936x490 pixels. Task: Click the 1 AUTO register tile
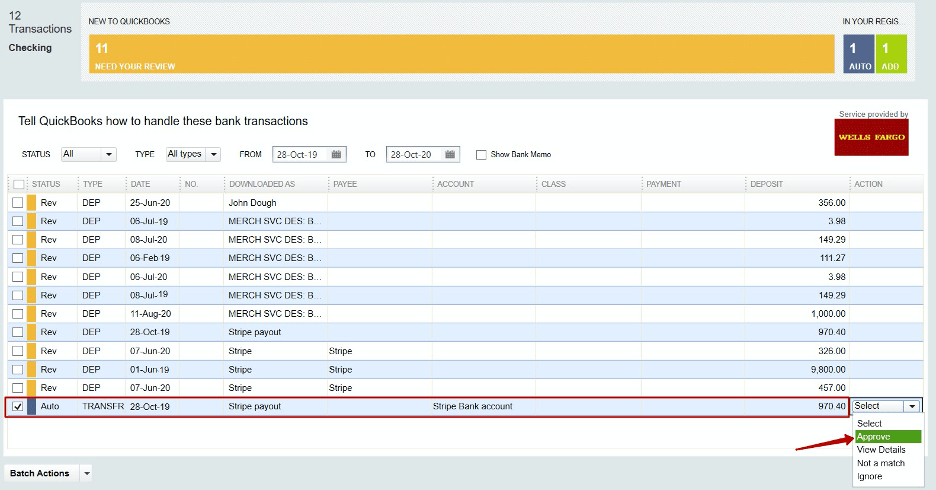[x=858, y=54]
